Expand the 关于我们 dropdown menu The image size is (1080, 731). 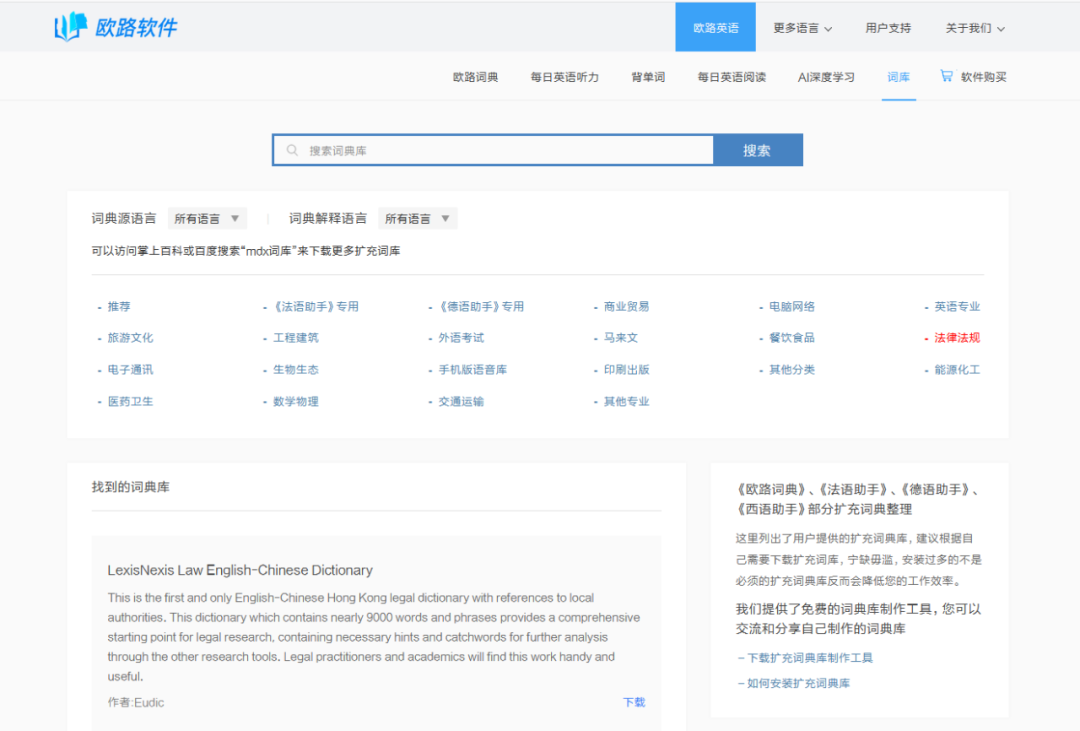point(975,28)
